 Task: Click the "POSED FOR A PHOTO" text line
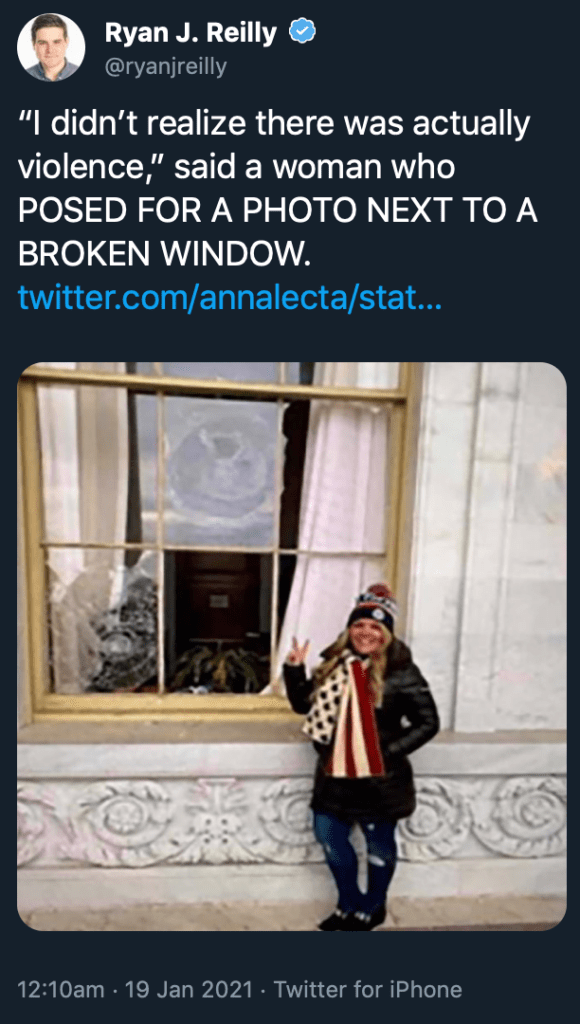[278, 211]
